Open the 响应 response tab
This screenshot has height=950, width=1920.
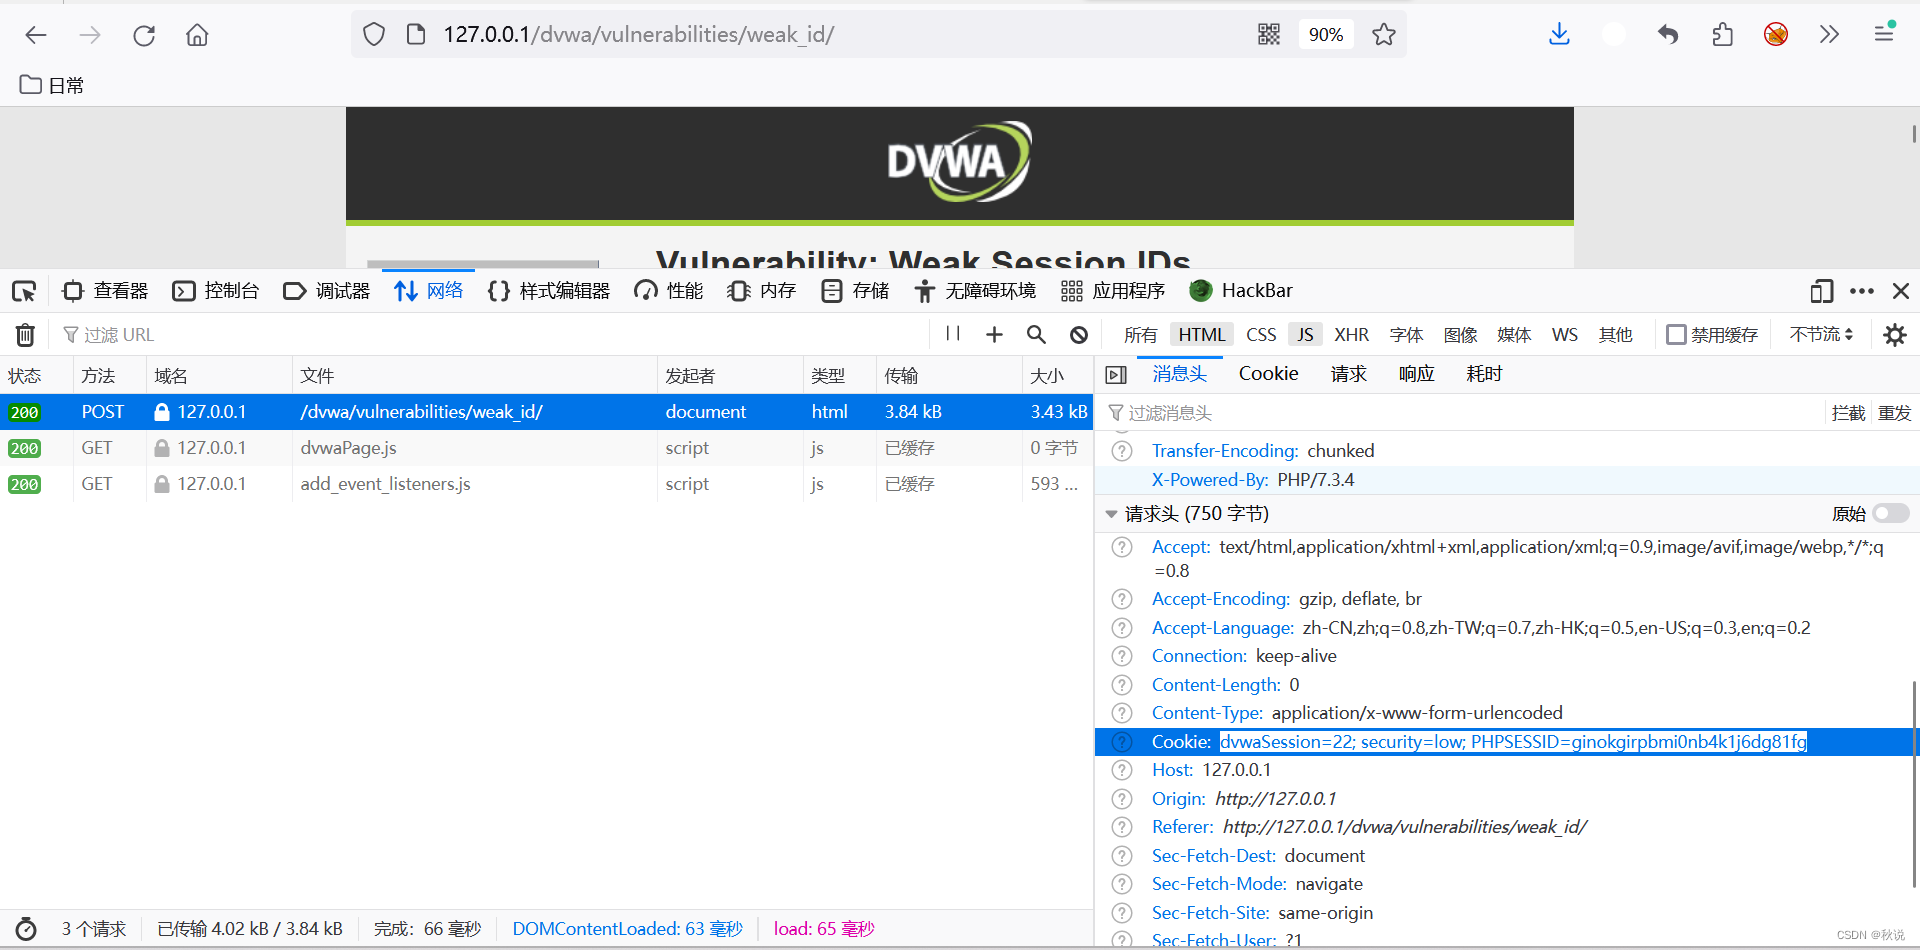(1416, 374)
